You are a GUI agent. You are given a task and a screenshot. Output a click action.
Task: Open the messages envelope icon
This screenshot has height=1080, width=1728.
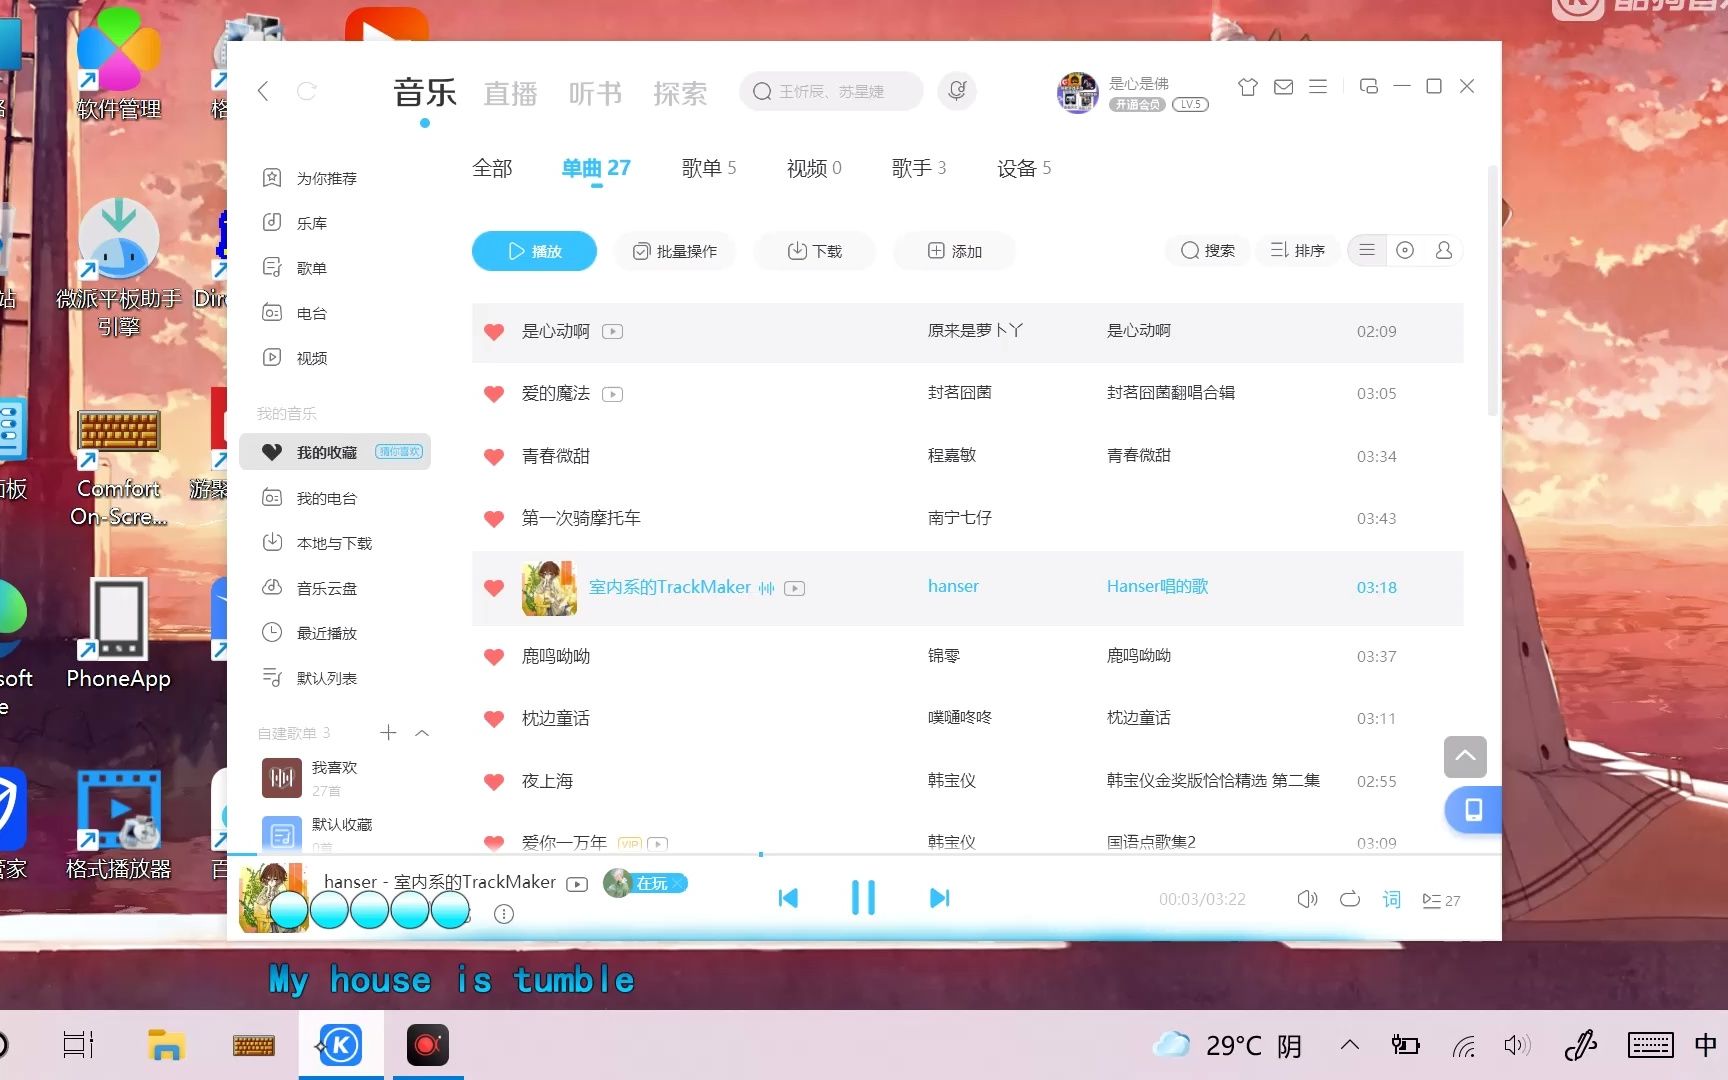click(1283, 87)
